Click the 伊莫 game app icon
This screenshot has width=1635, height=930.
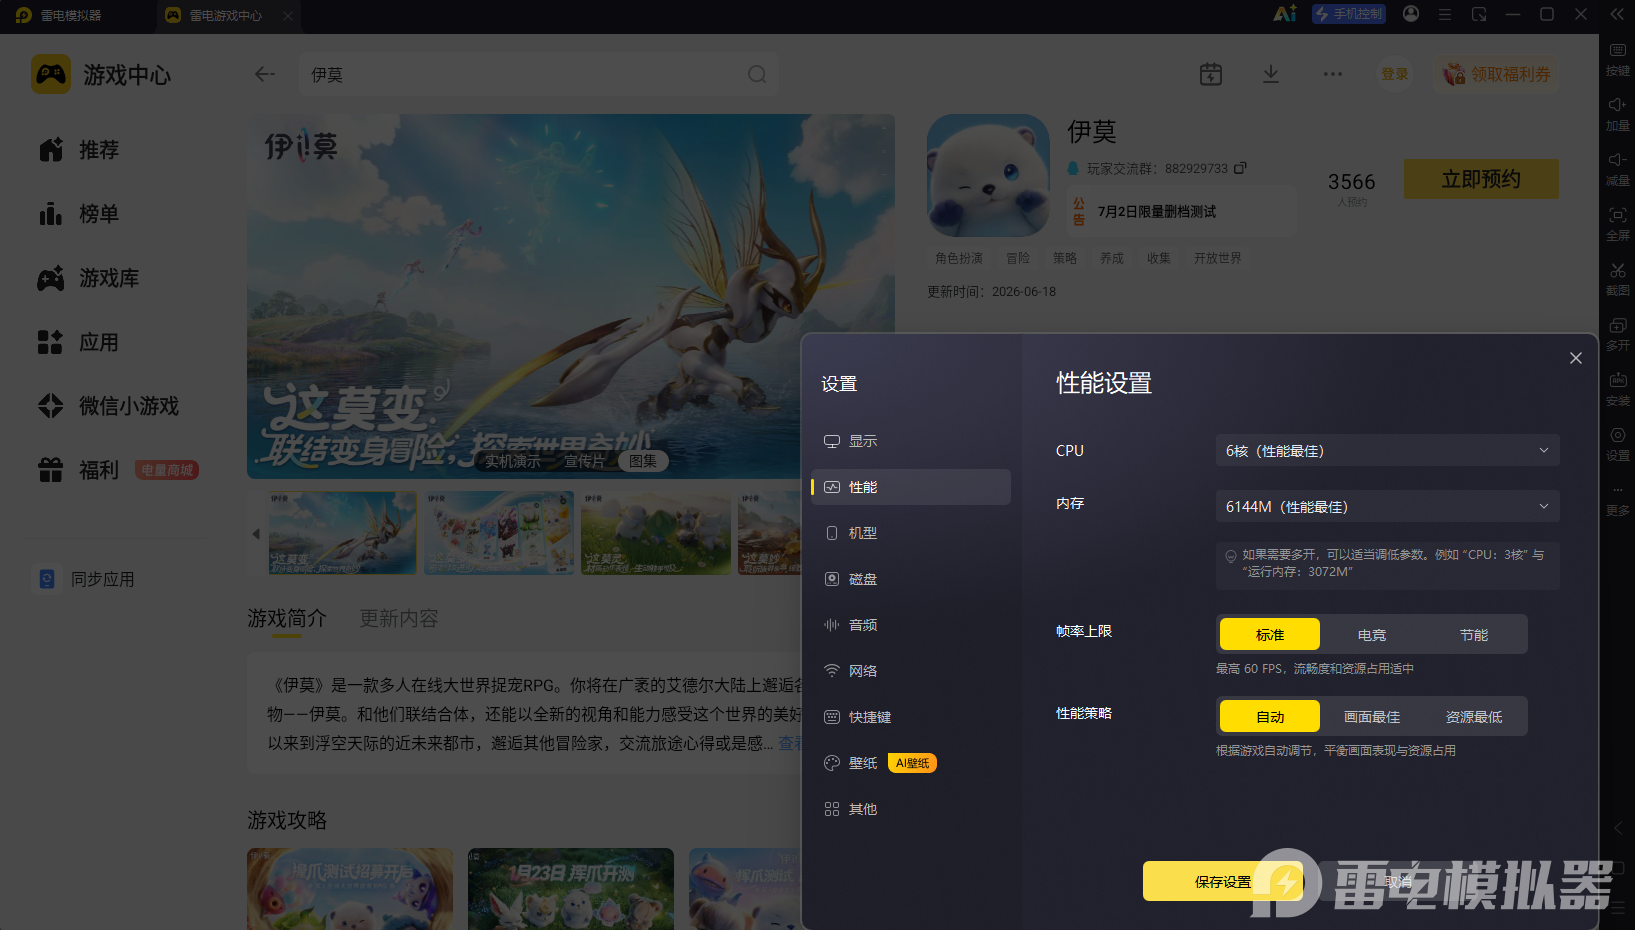tap(988, 175)
